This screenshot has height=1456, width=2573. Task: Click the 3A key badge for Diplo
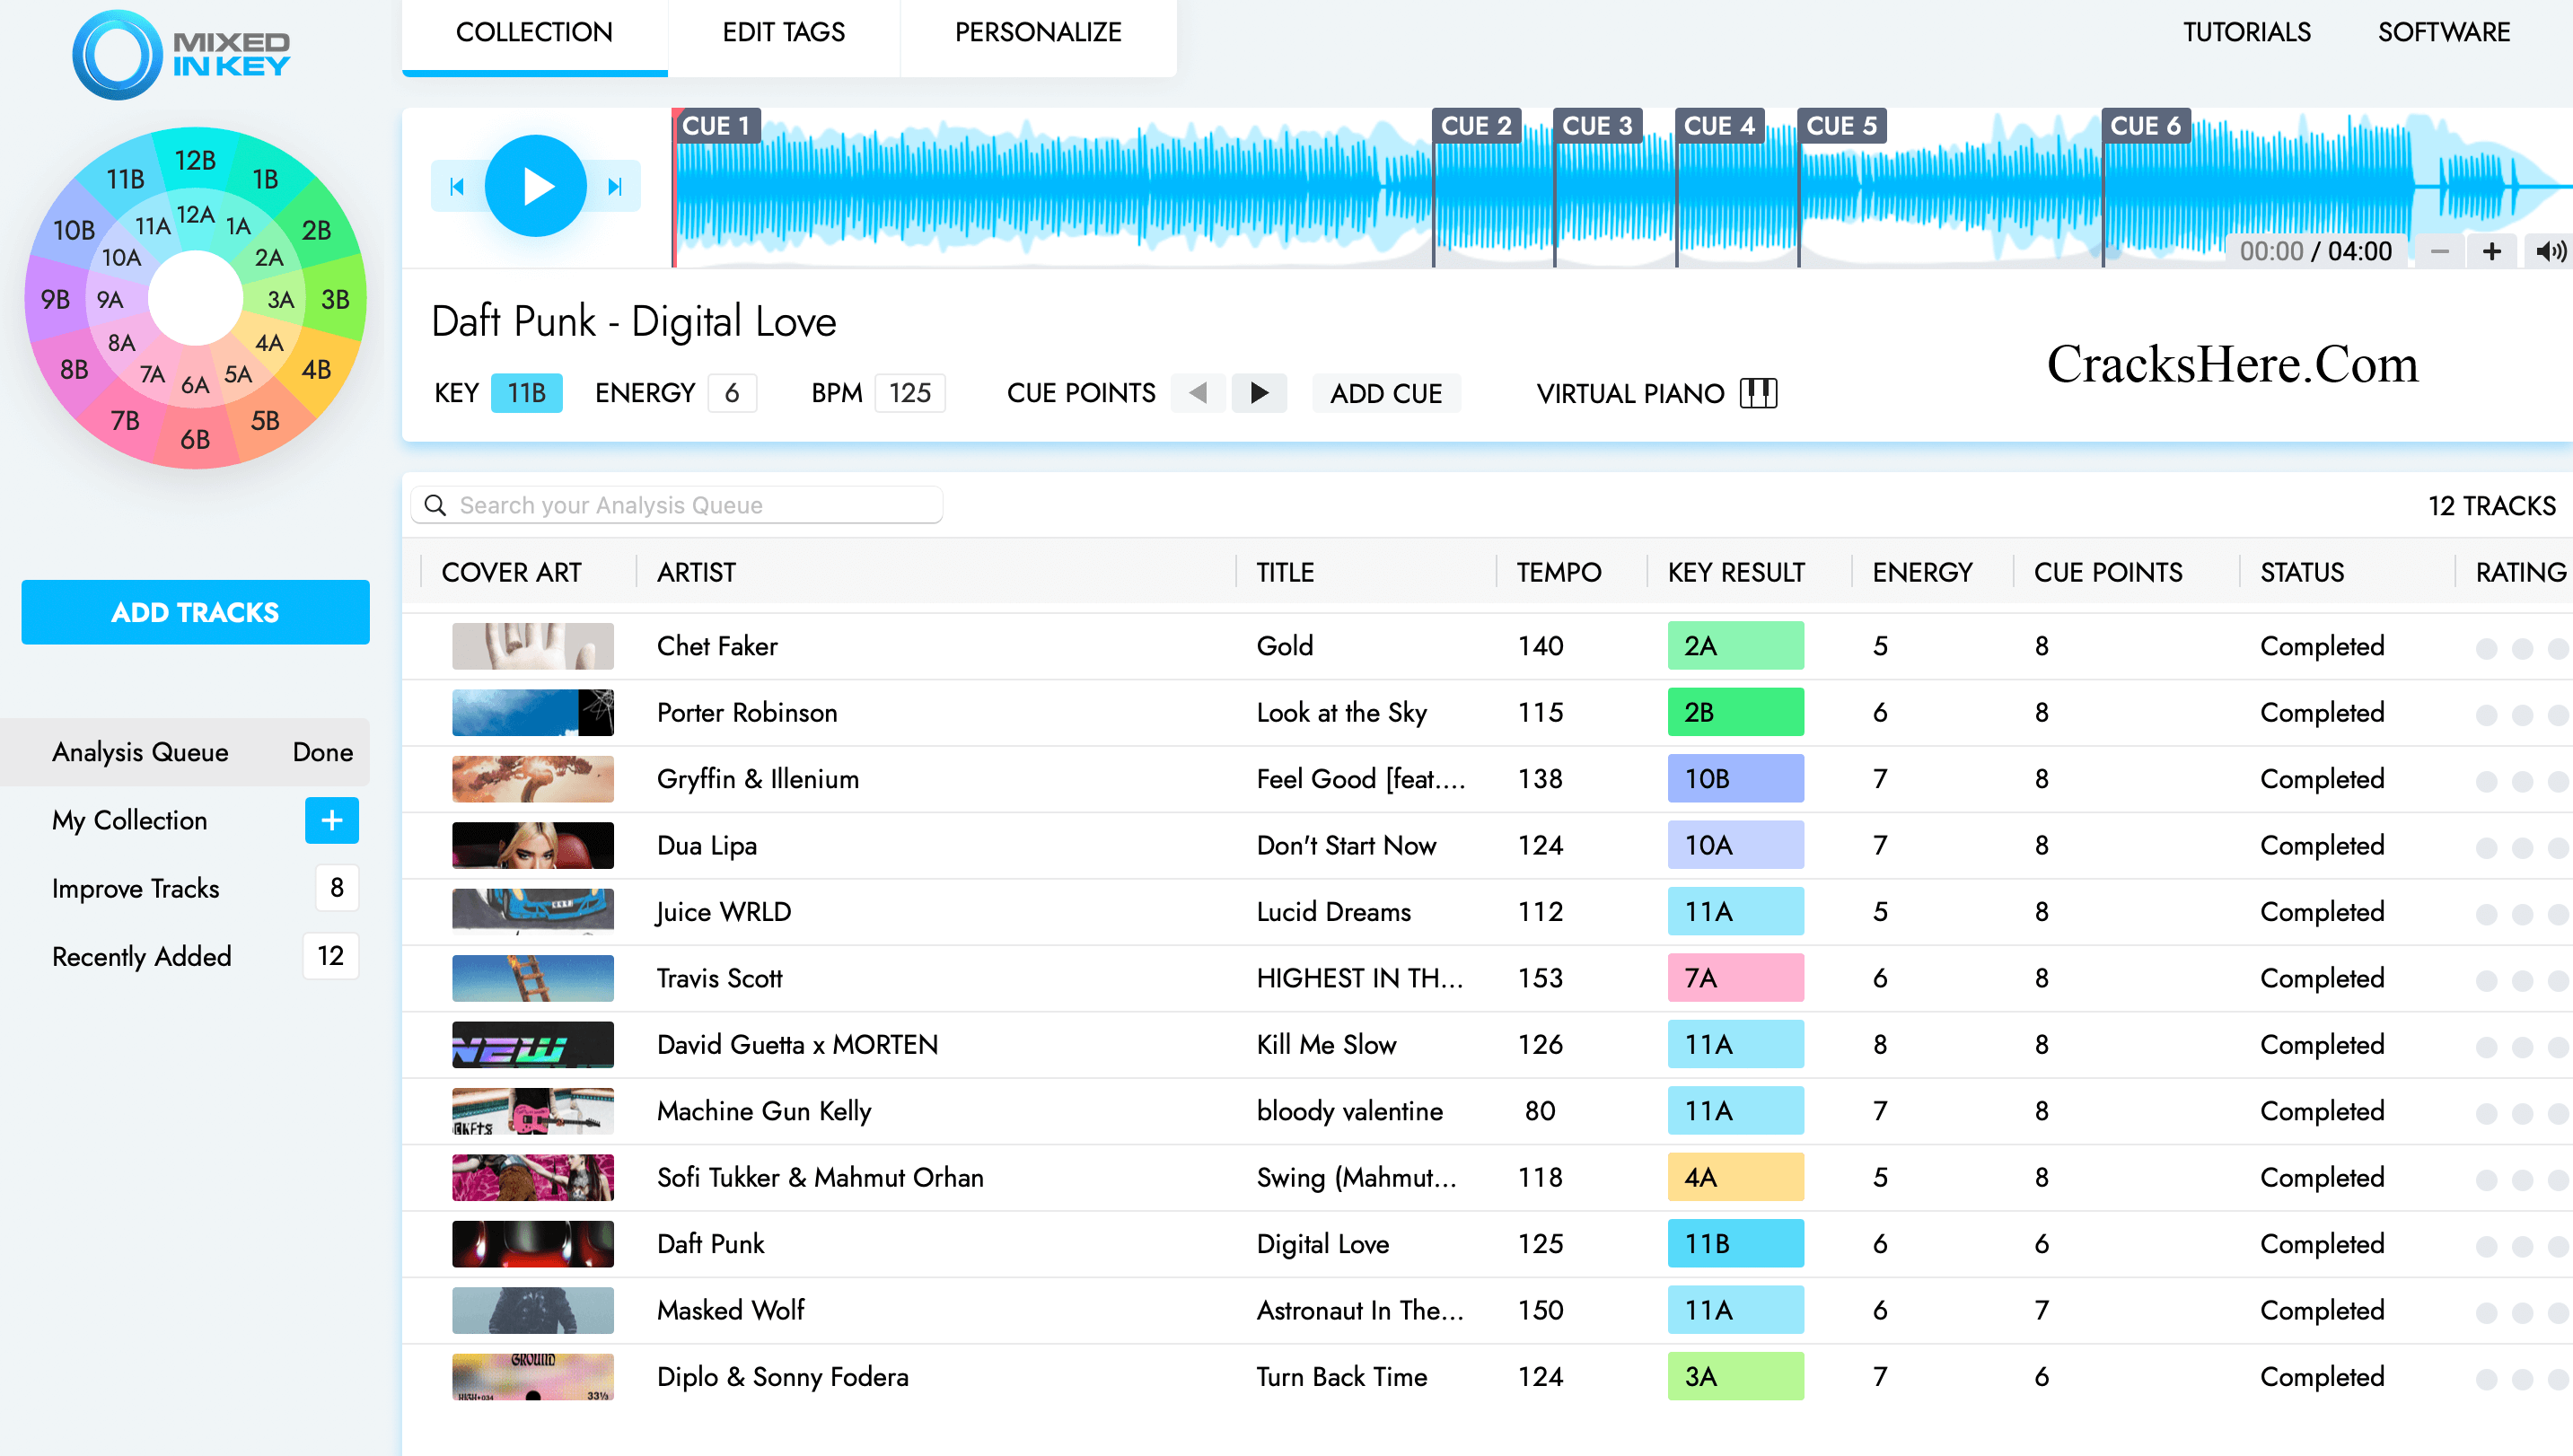coord(1736,1377)
